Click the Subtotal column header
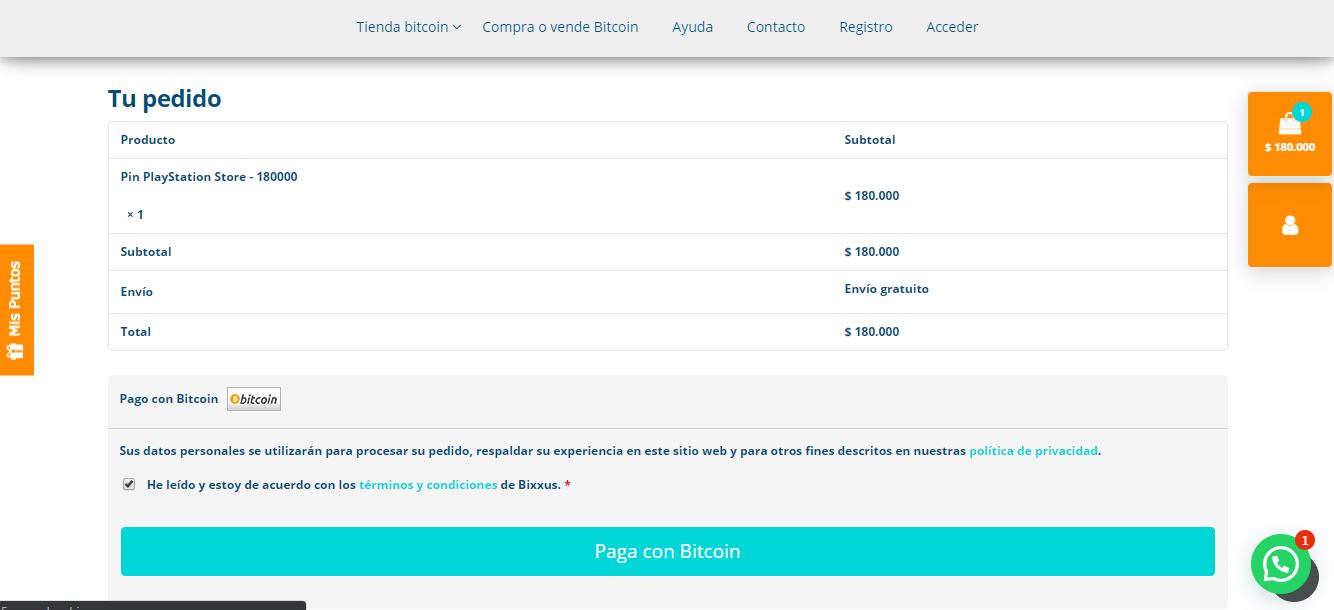The width and height of the screenshot is (1334, 610). (870, 140)
